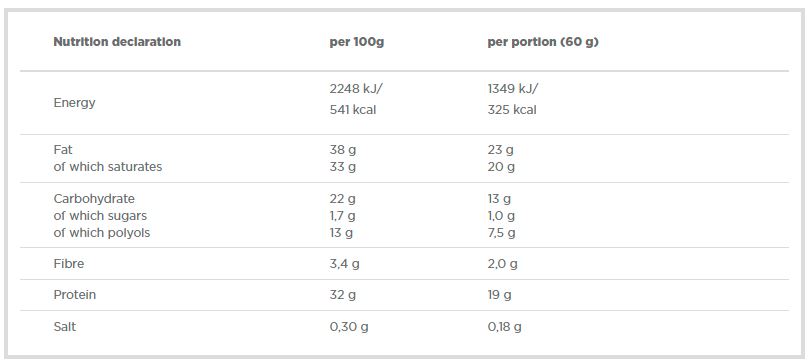Click the 38 g fat value
Viewport: 810px width, 362px height.
pyautogui.click(x=343, y=150)
